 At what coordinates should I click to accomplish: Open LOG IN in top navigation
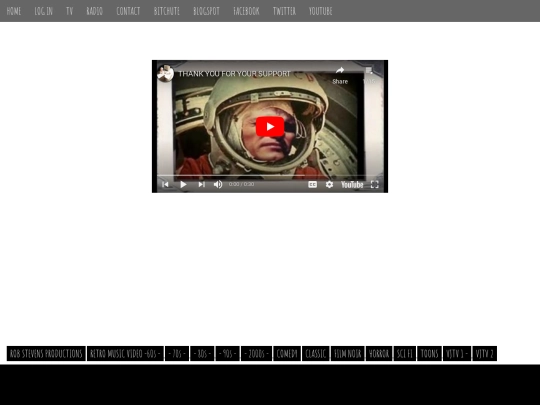click(43, 11)
